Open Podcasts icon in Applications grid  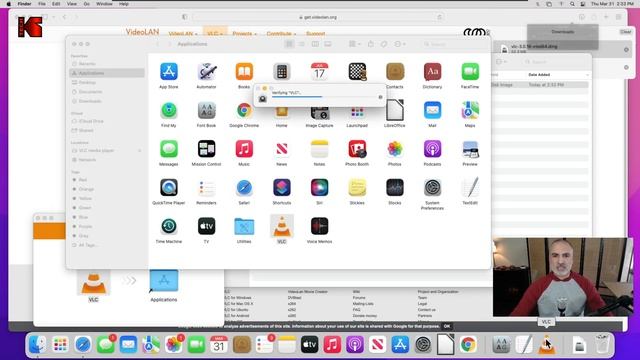pos(432,149)
